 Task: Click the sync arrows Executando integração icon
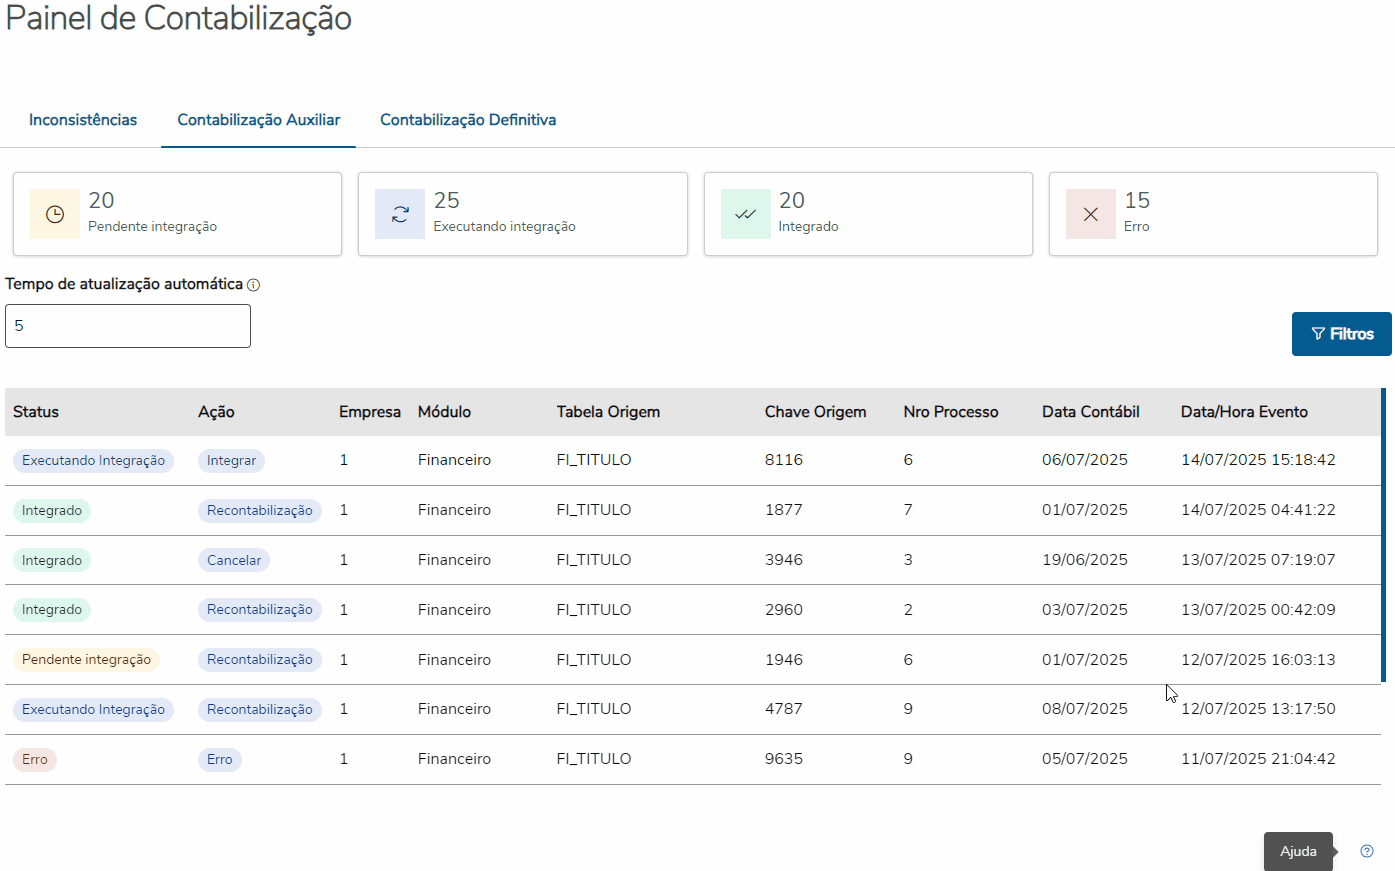click(x=400, y=214)
